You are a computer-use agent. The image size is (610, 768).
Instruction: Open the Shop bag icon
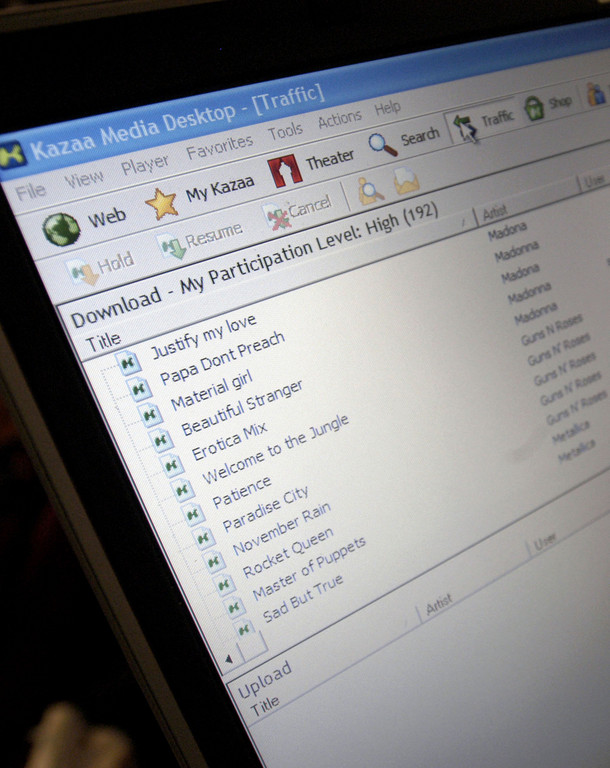coord(534,108)
